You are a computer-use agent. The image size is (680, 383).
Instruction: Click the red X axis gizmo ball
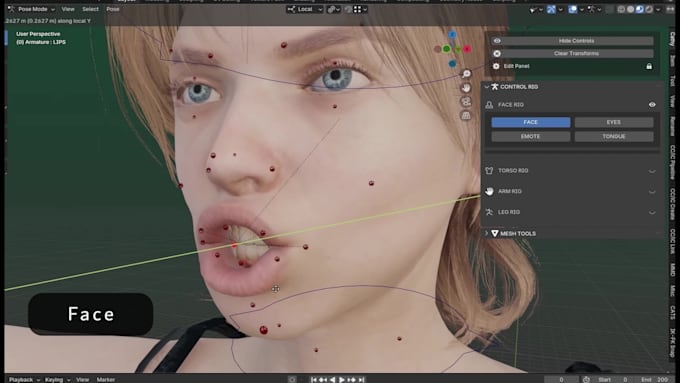click(467, 49)
